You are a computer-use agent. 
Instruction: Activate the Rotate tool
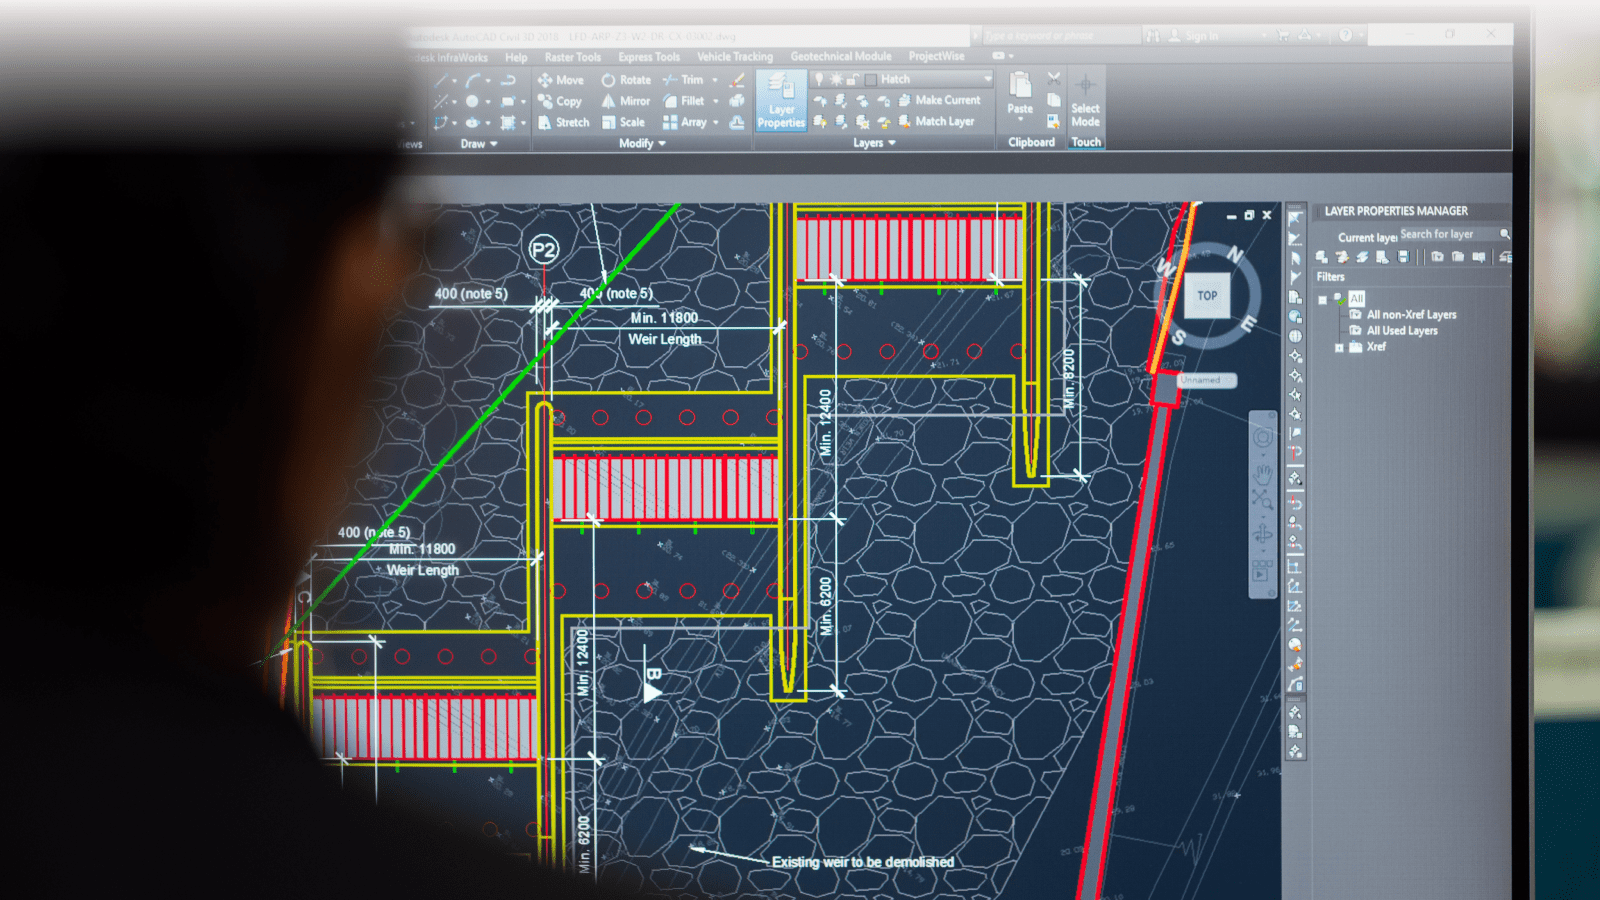coord(626,80)
